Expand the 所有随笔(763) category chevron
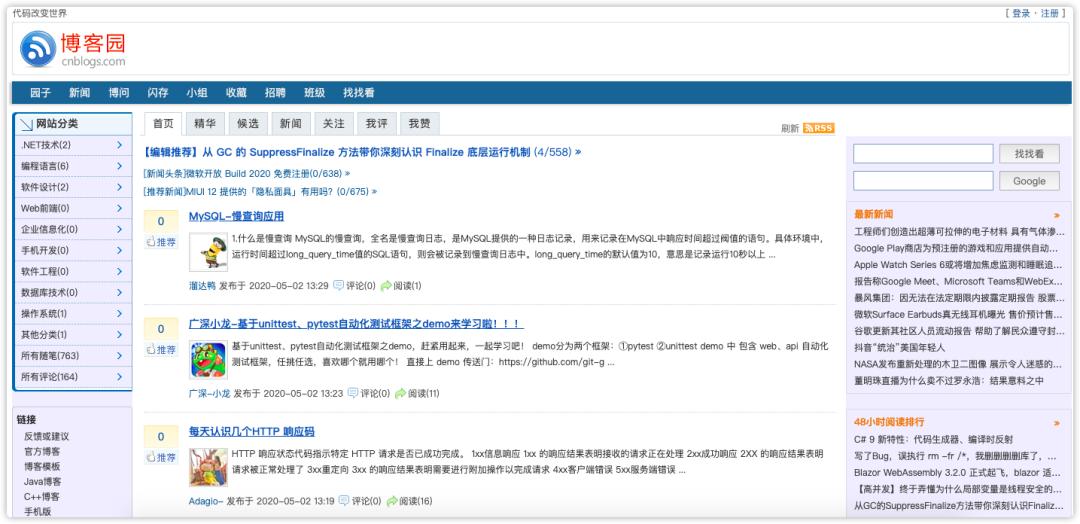 pos(119,355)
